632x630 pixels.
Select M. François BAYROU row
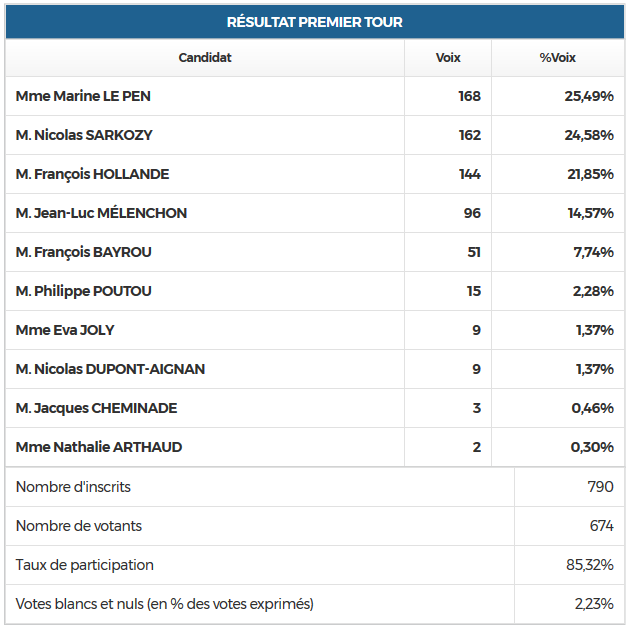pos(84,252)
